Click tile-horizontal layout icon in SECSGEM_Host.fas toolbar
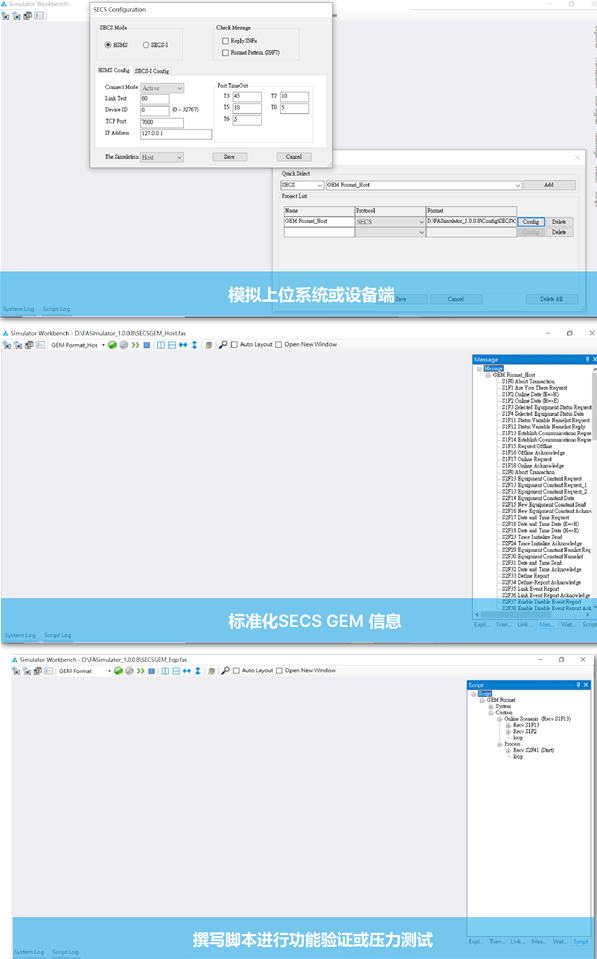The width and height of the screenshot is (597, 959). click(x=172, y=345)
